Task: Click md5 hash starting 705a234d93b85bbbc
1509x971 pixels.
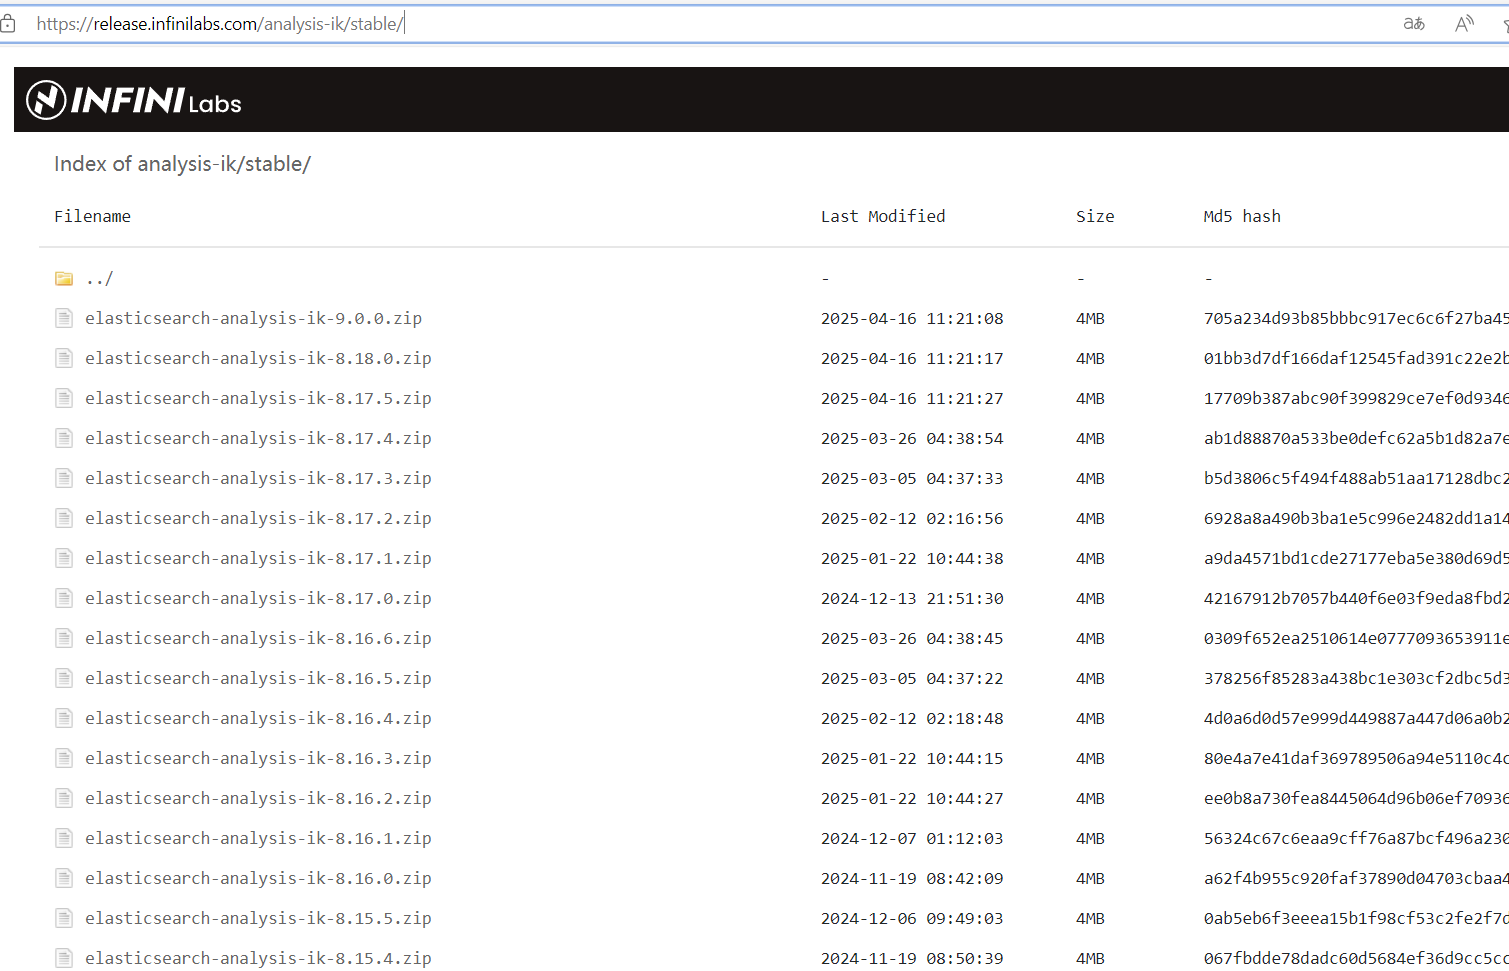Action: tap(1356, 318)
